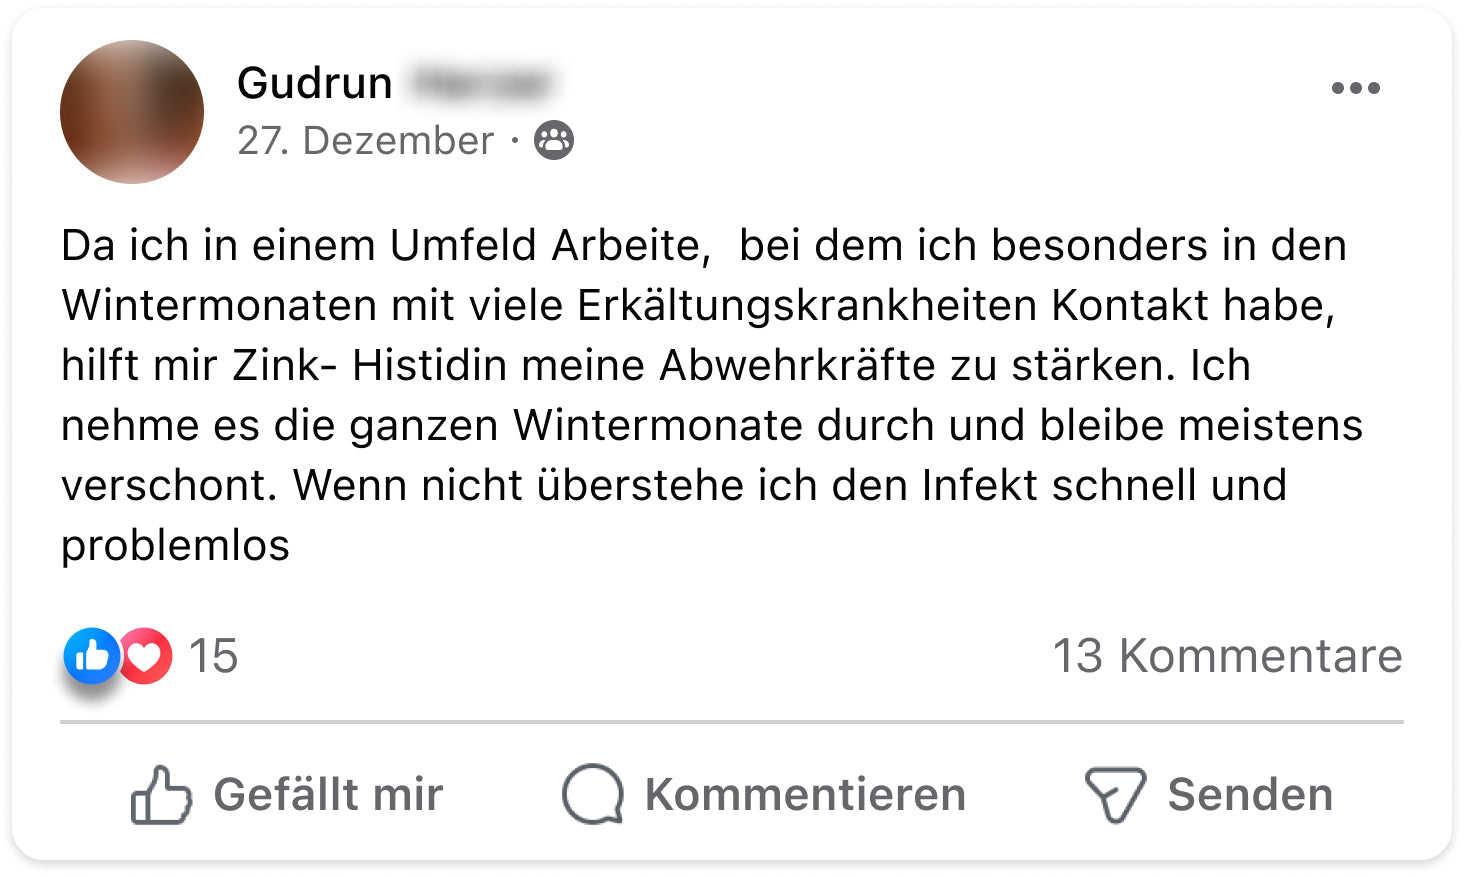Toggle like with the Gefällt mir label
Image resolution: width=1464 pixels, height=876 pixels.
(328, 795)
